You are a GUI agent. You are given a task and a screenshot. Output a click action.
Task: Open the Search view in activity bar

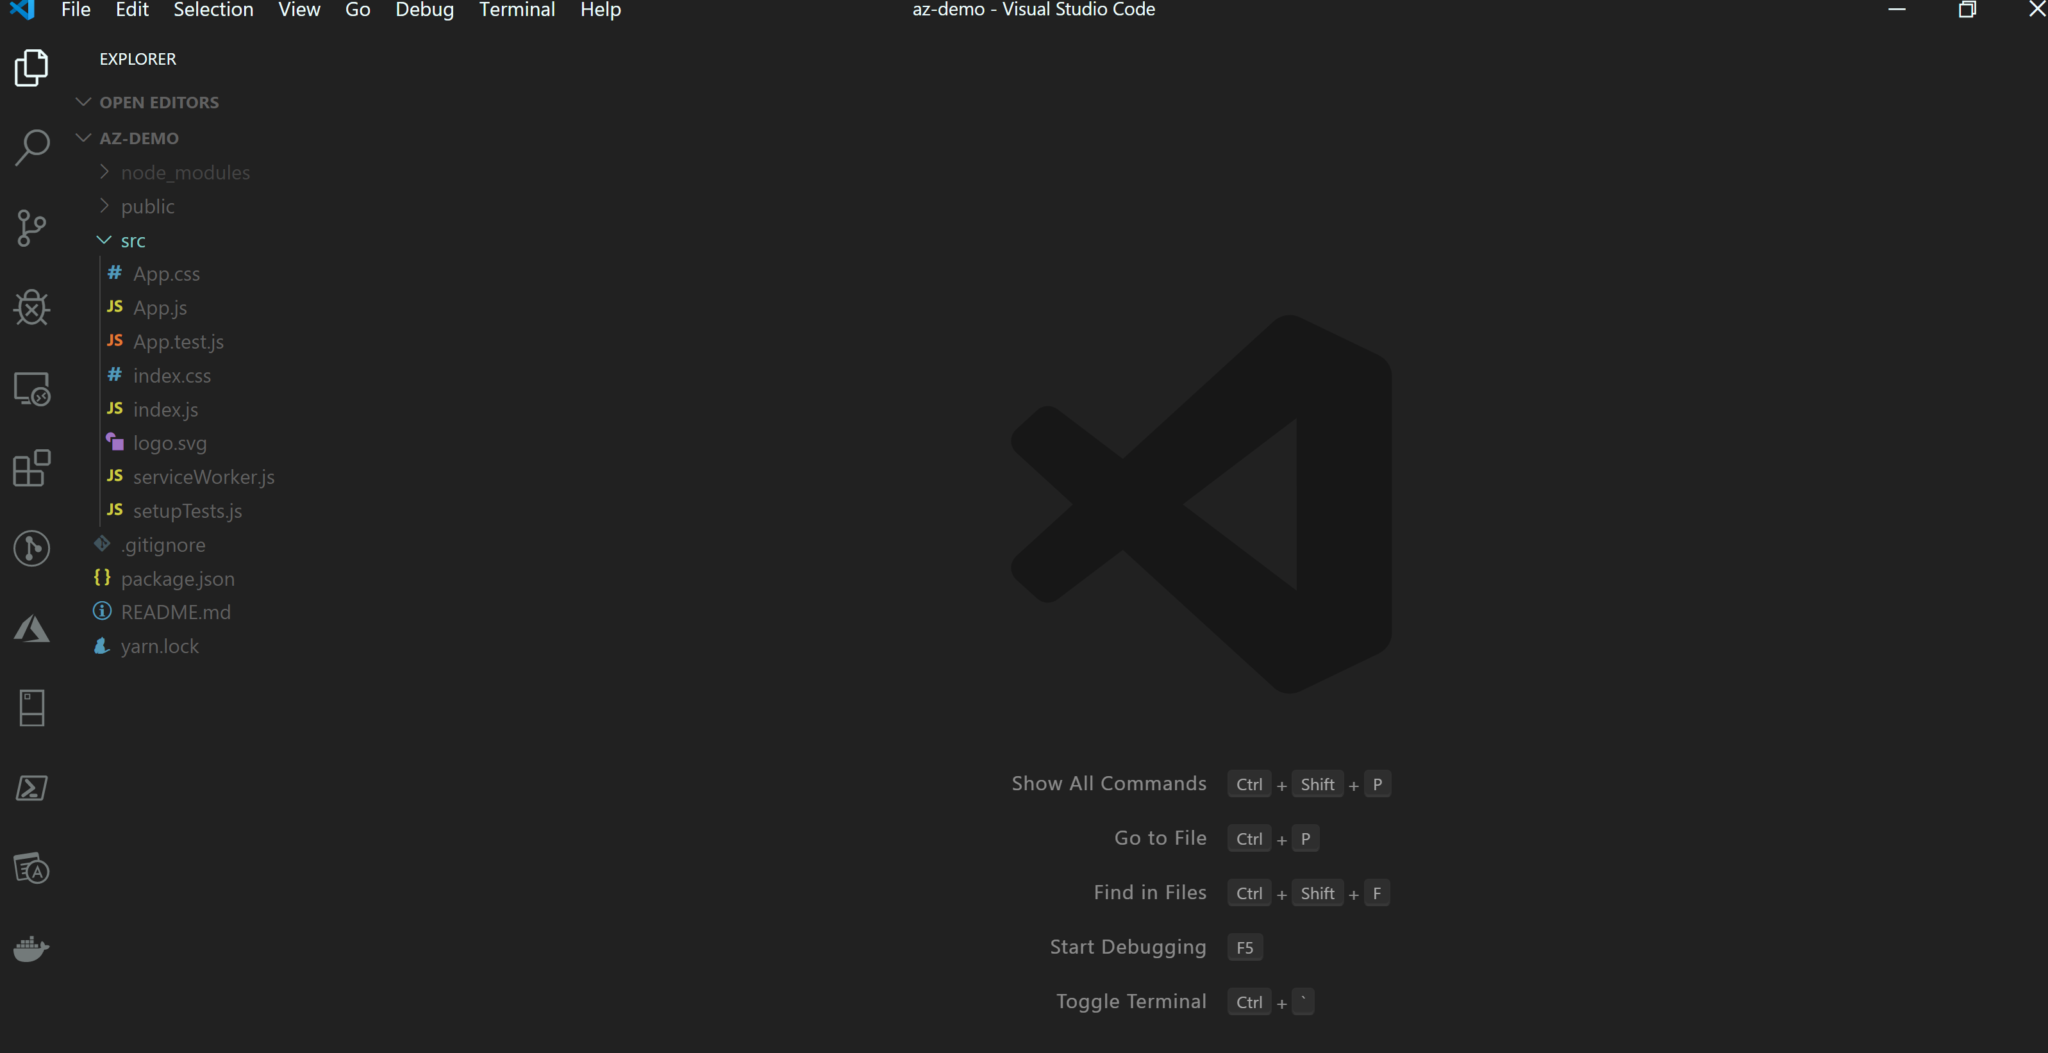(x=32, y=148)
